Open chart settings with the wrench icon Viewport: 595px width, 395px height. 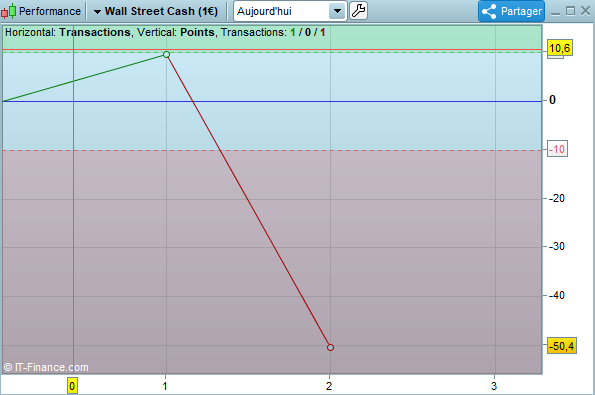coord(358,11)
